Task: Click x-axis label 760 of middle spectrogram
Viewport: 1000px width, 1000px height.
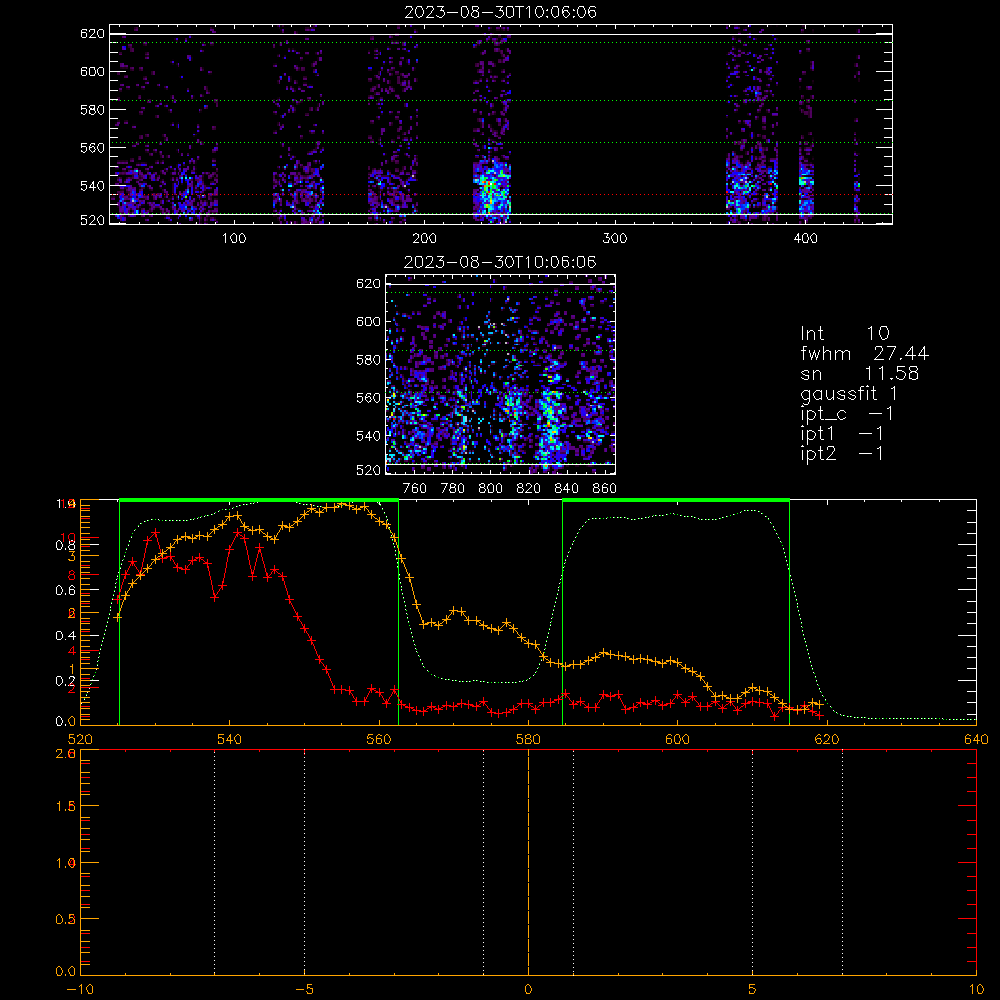Action: [x=415, y=489]
